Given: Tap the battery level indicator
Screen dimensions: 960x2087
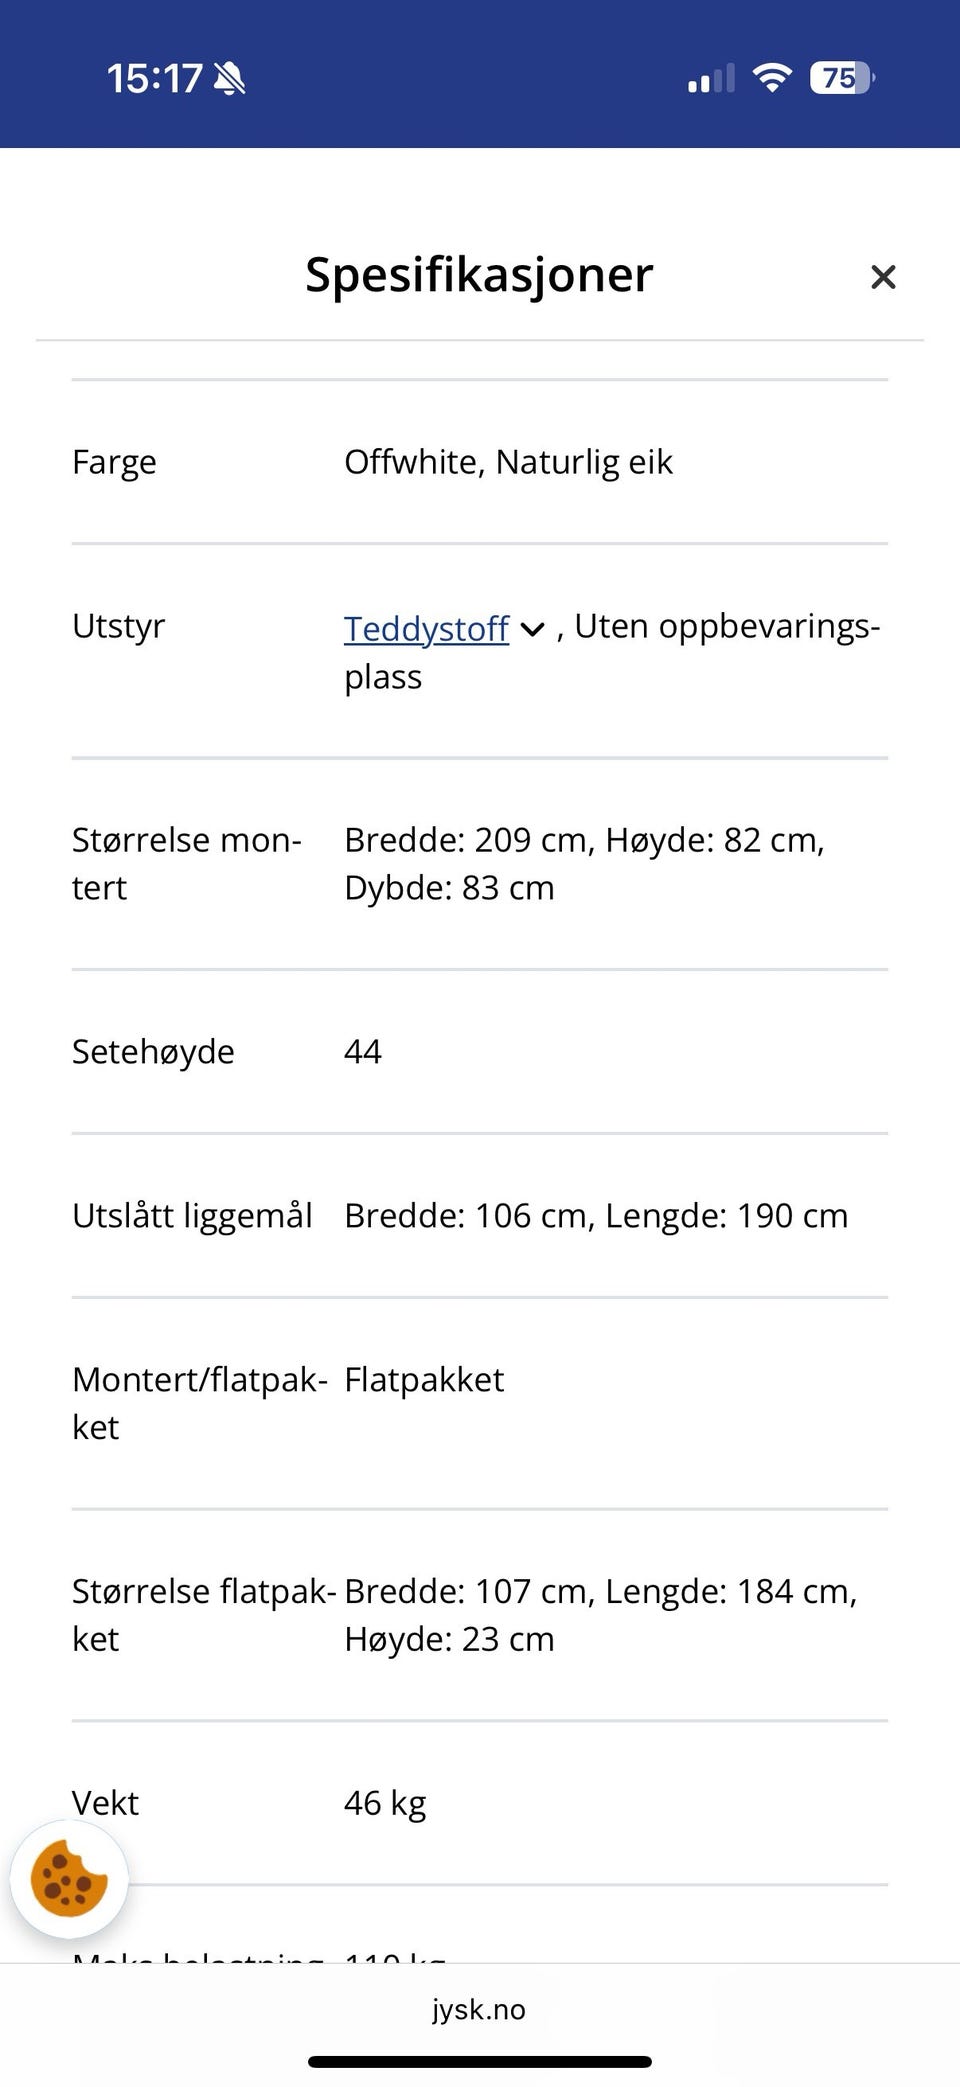Looking at the screenshot, I should click(x=841, y=77).
